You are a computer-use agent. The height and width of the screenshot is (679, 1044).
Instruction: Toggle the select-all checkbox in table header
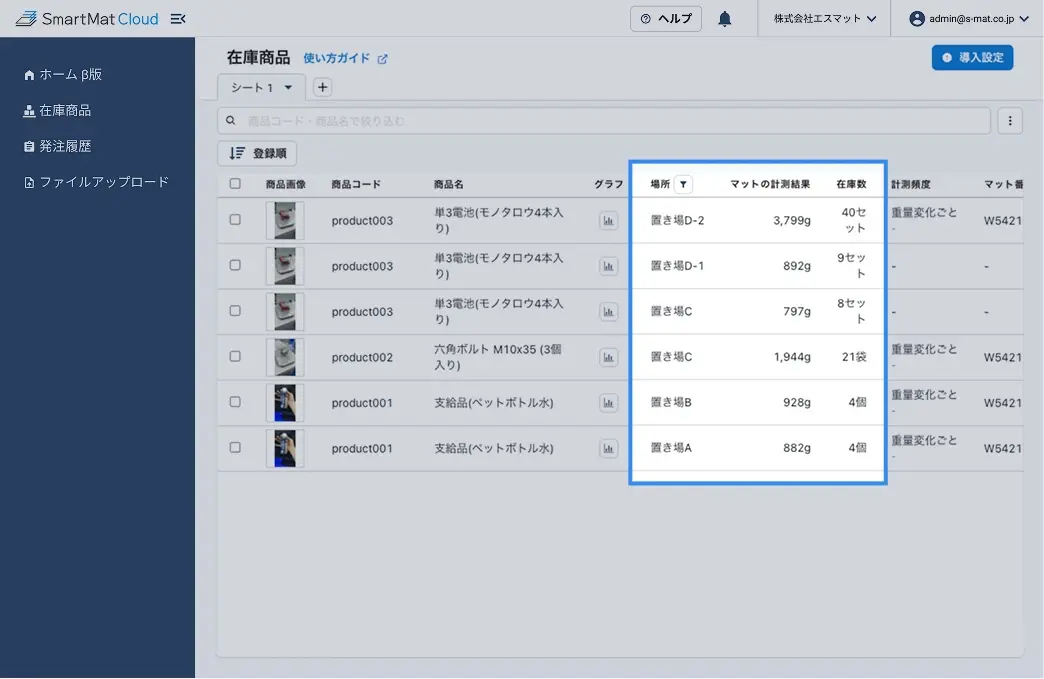point(235,184)
